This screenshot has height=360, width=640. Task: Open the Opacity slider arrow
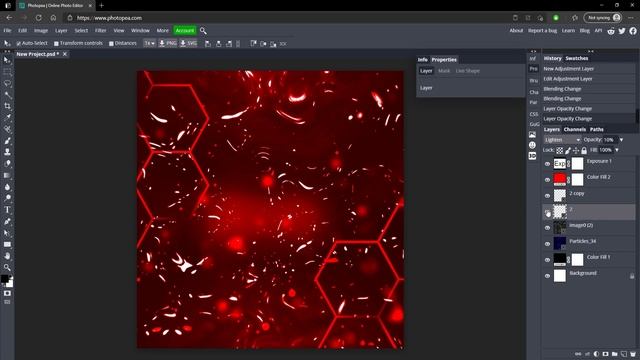621,140
